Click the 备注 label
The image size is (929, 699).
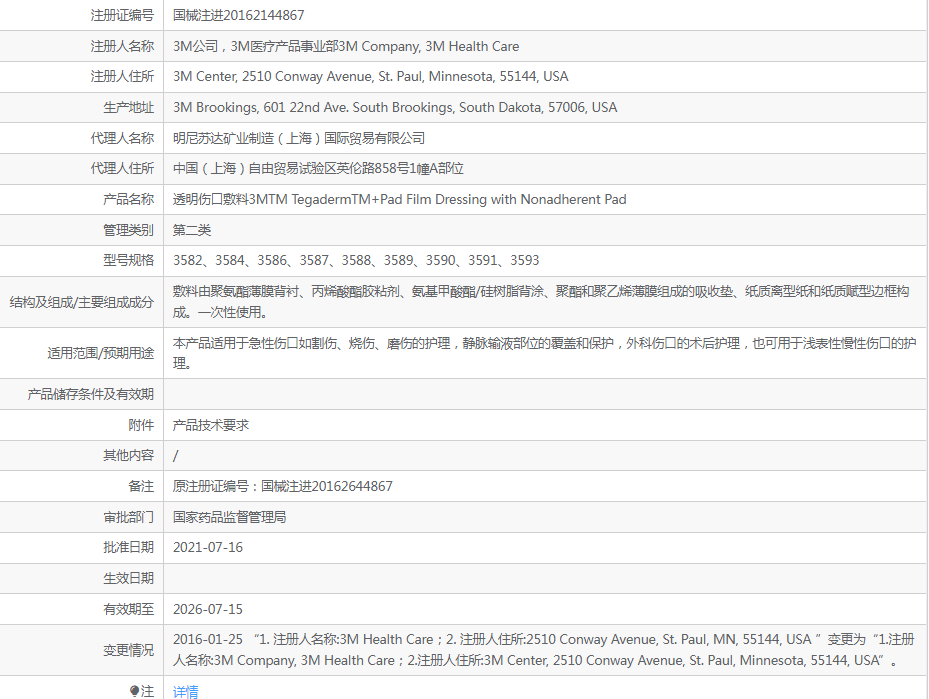pos(141,486)
